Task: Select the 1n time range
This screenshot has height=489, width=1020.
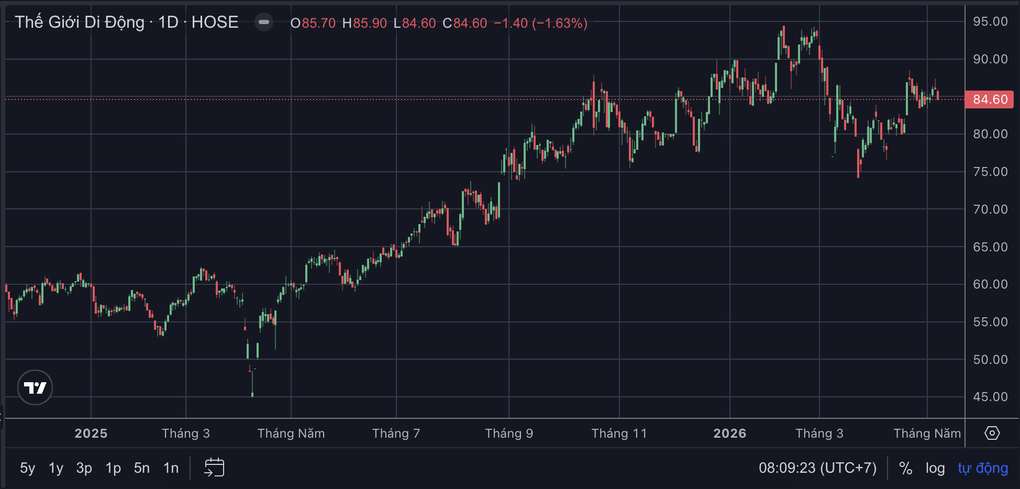Action: tap(170, 468)
